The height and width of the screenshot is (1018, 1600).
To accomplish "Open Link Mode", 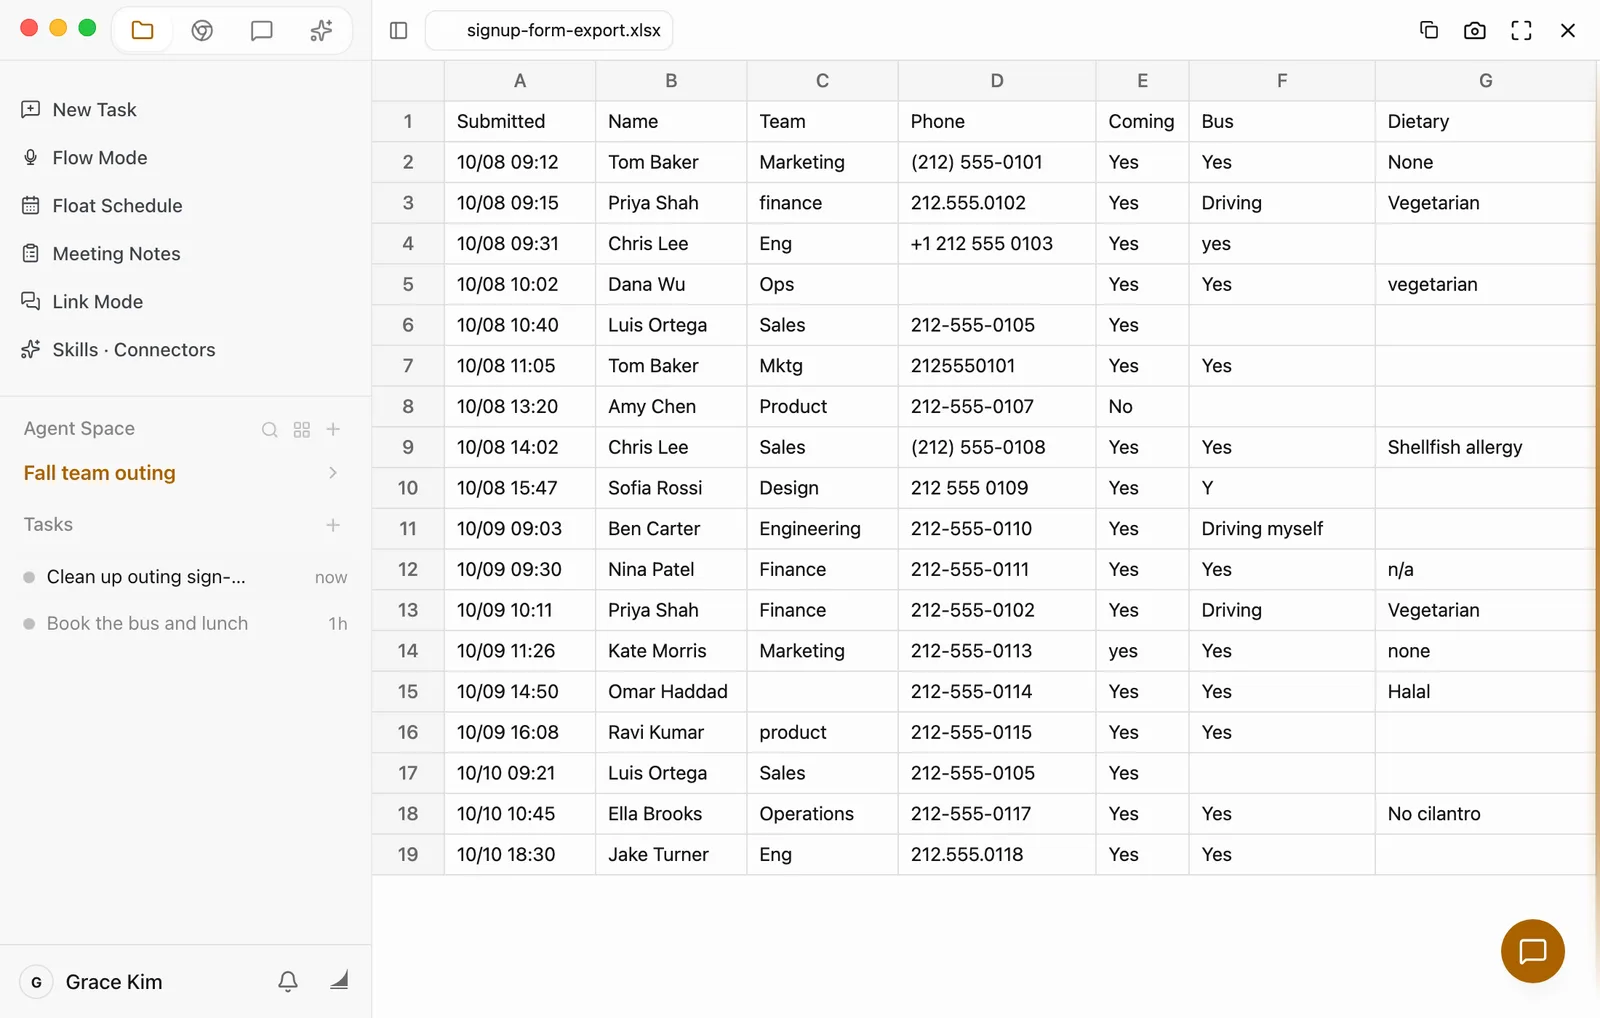I will click(x=97, y=301).
